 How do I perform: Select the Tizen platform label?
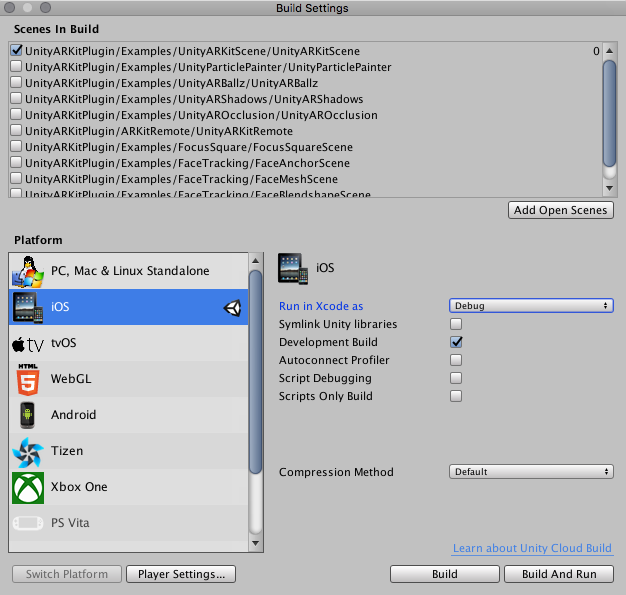click(67, 450)
